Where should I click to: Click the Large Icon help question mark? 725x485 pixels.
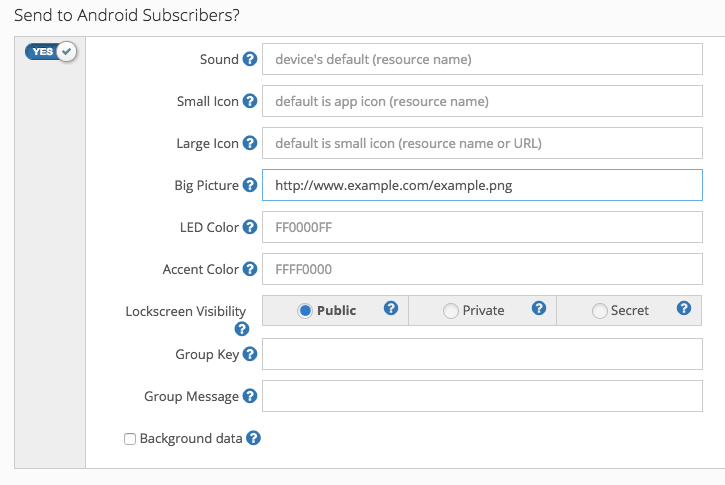(250, 143)
